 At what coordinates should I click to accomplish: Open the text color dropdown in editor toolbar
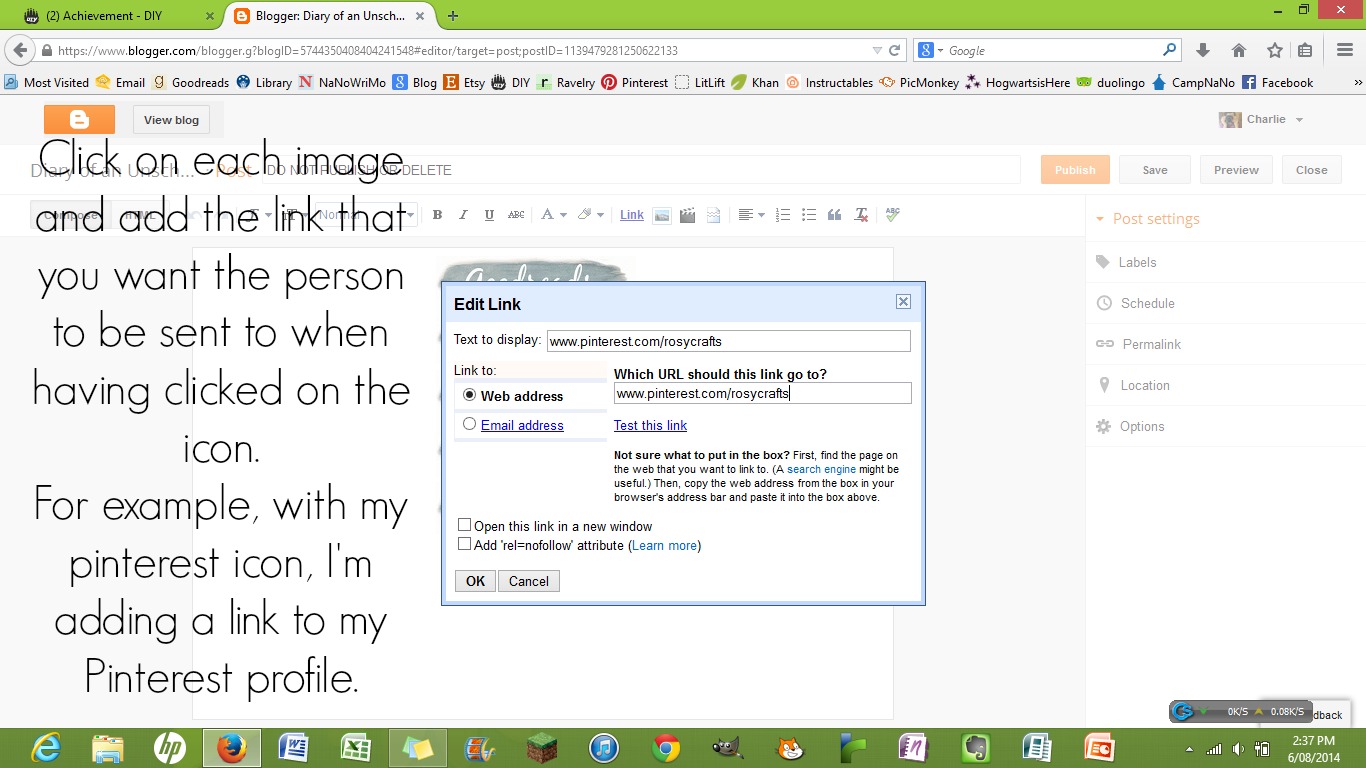tap(553, 215)
